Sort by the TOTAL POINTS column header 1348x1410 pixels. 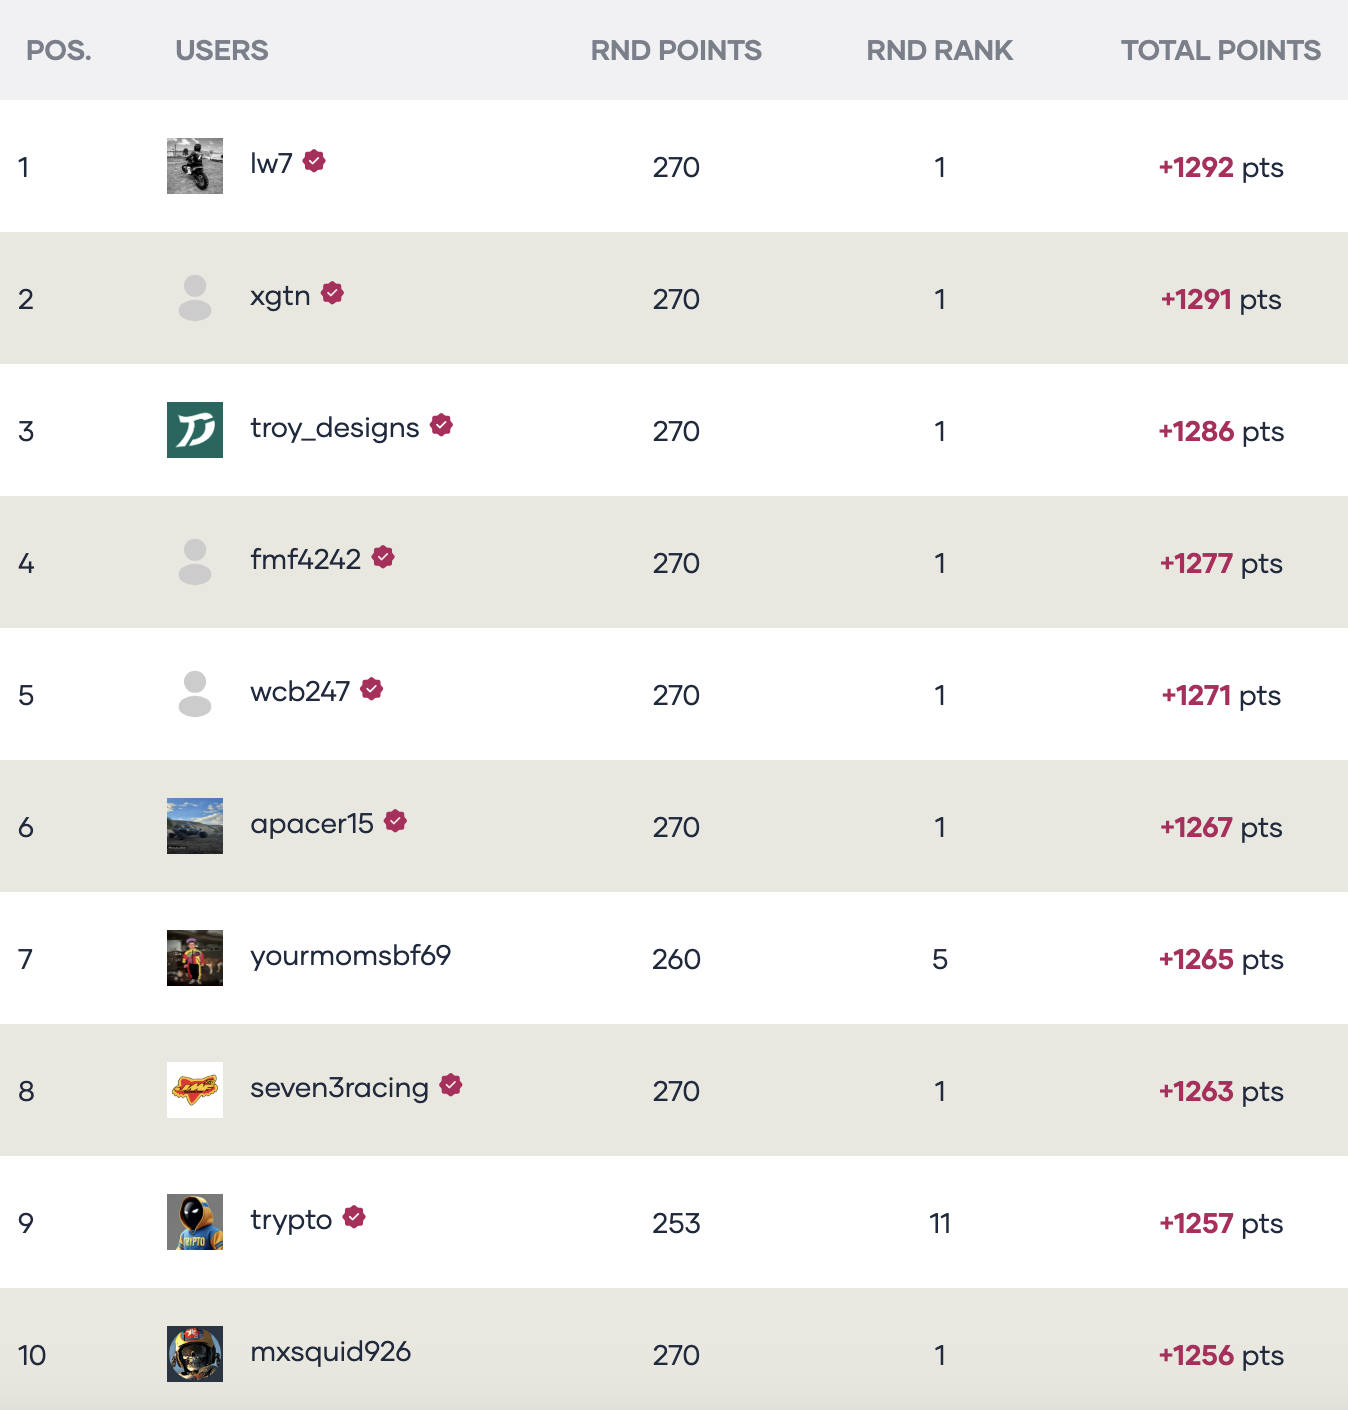(1221, 50)
